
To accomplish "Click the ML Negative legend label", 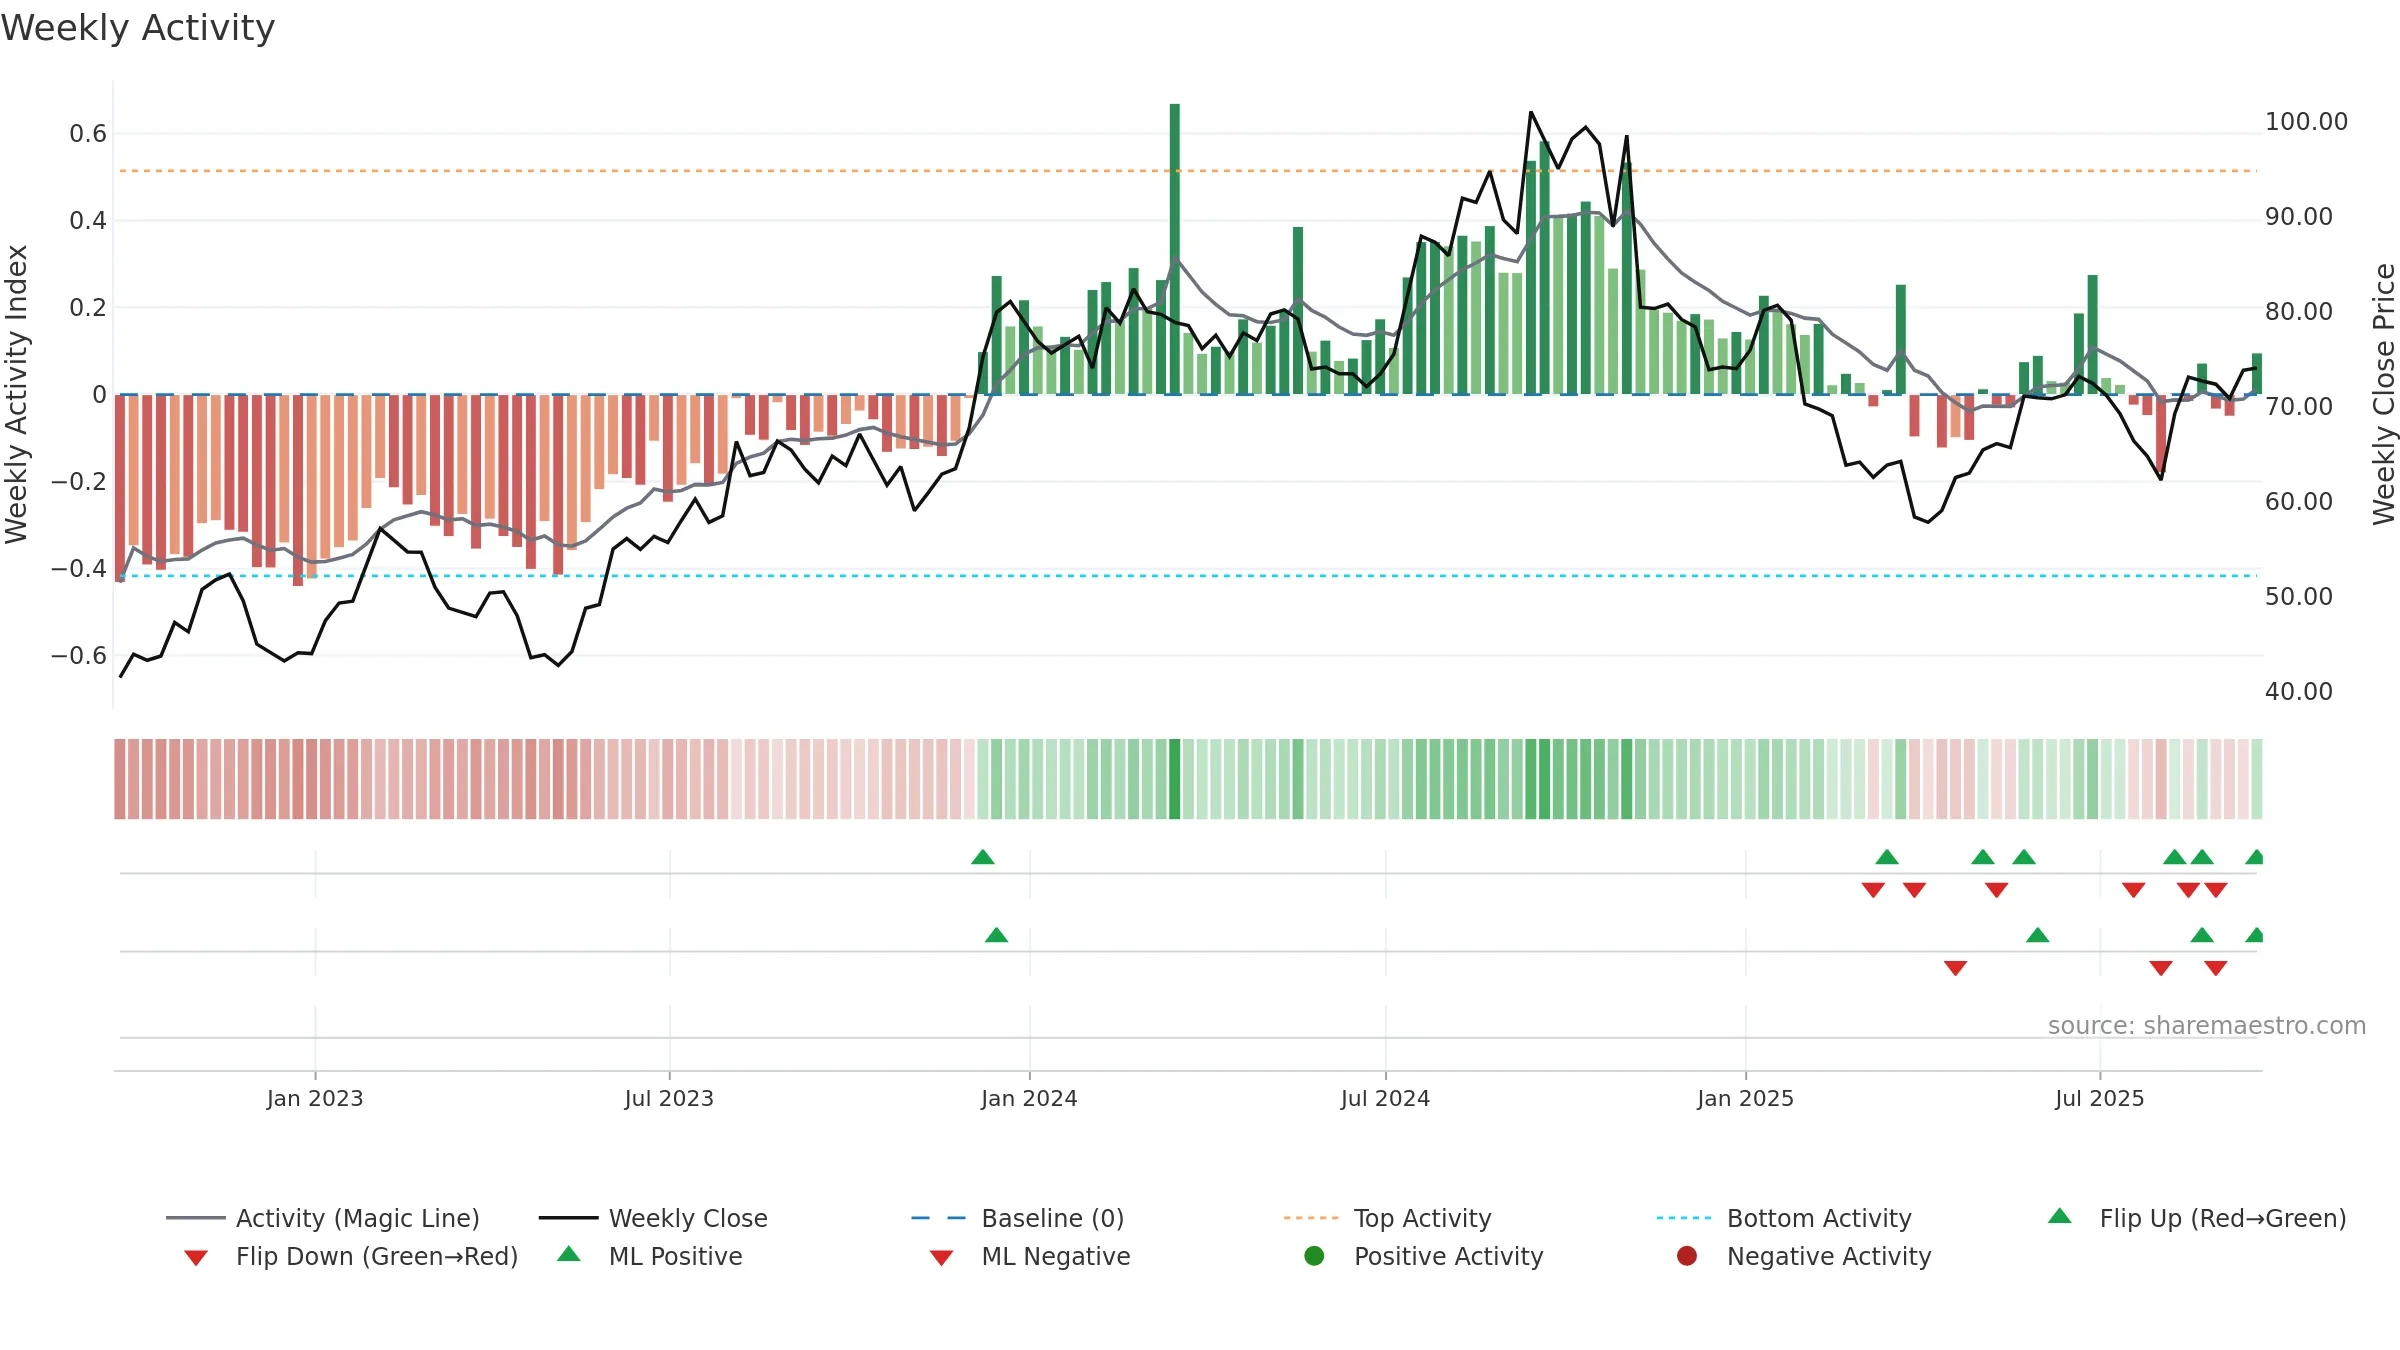I will 1056,1256.
